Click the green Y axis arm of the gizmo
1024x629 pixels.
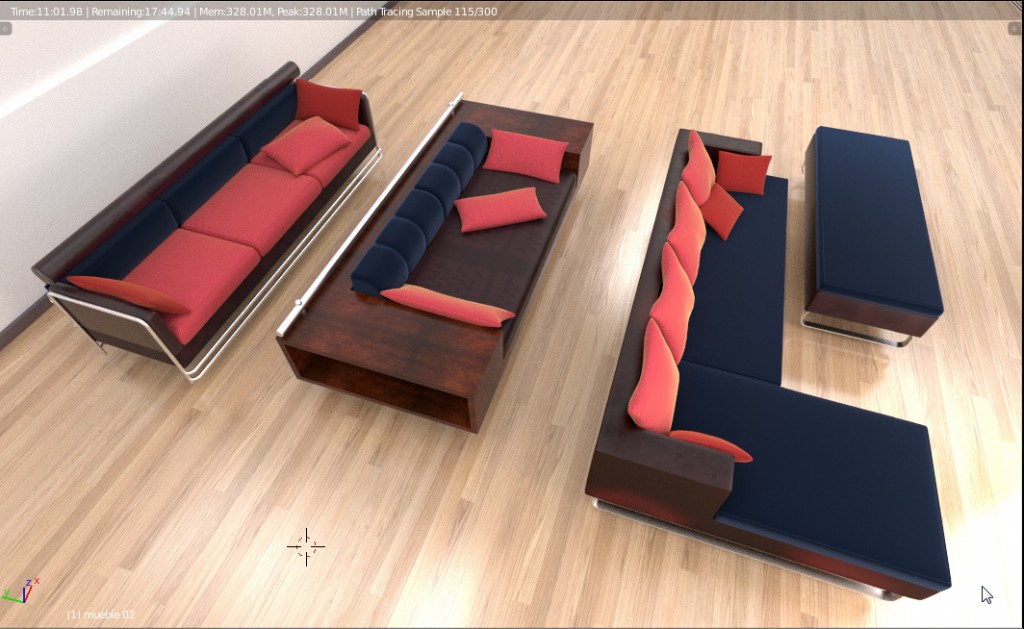pyautogui.click(x=10, y=597)
